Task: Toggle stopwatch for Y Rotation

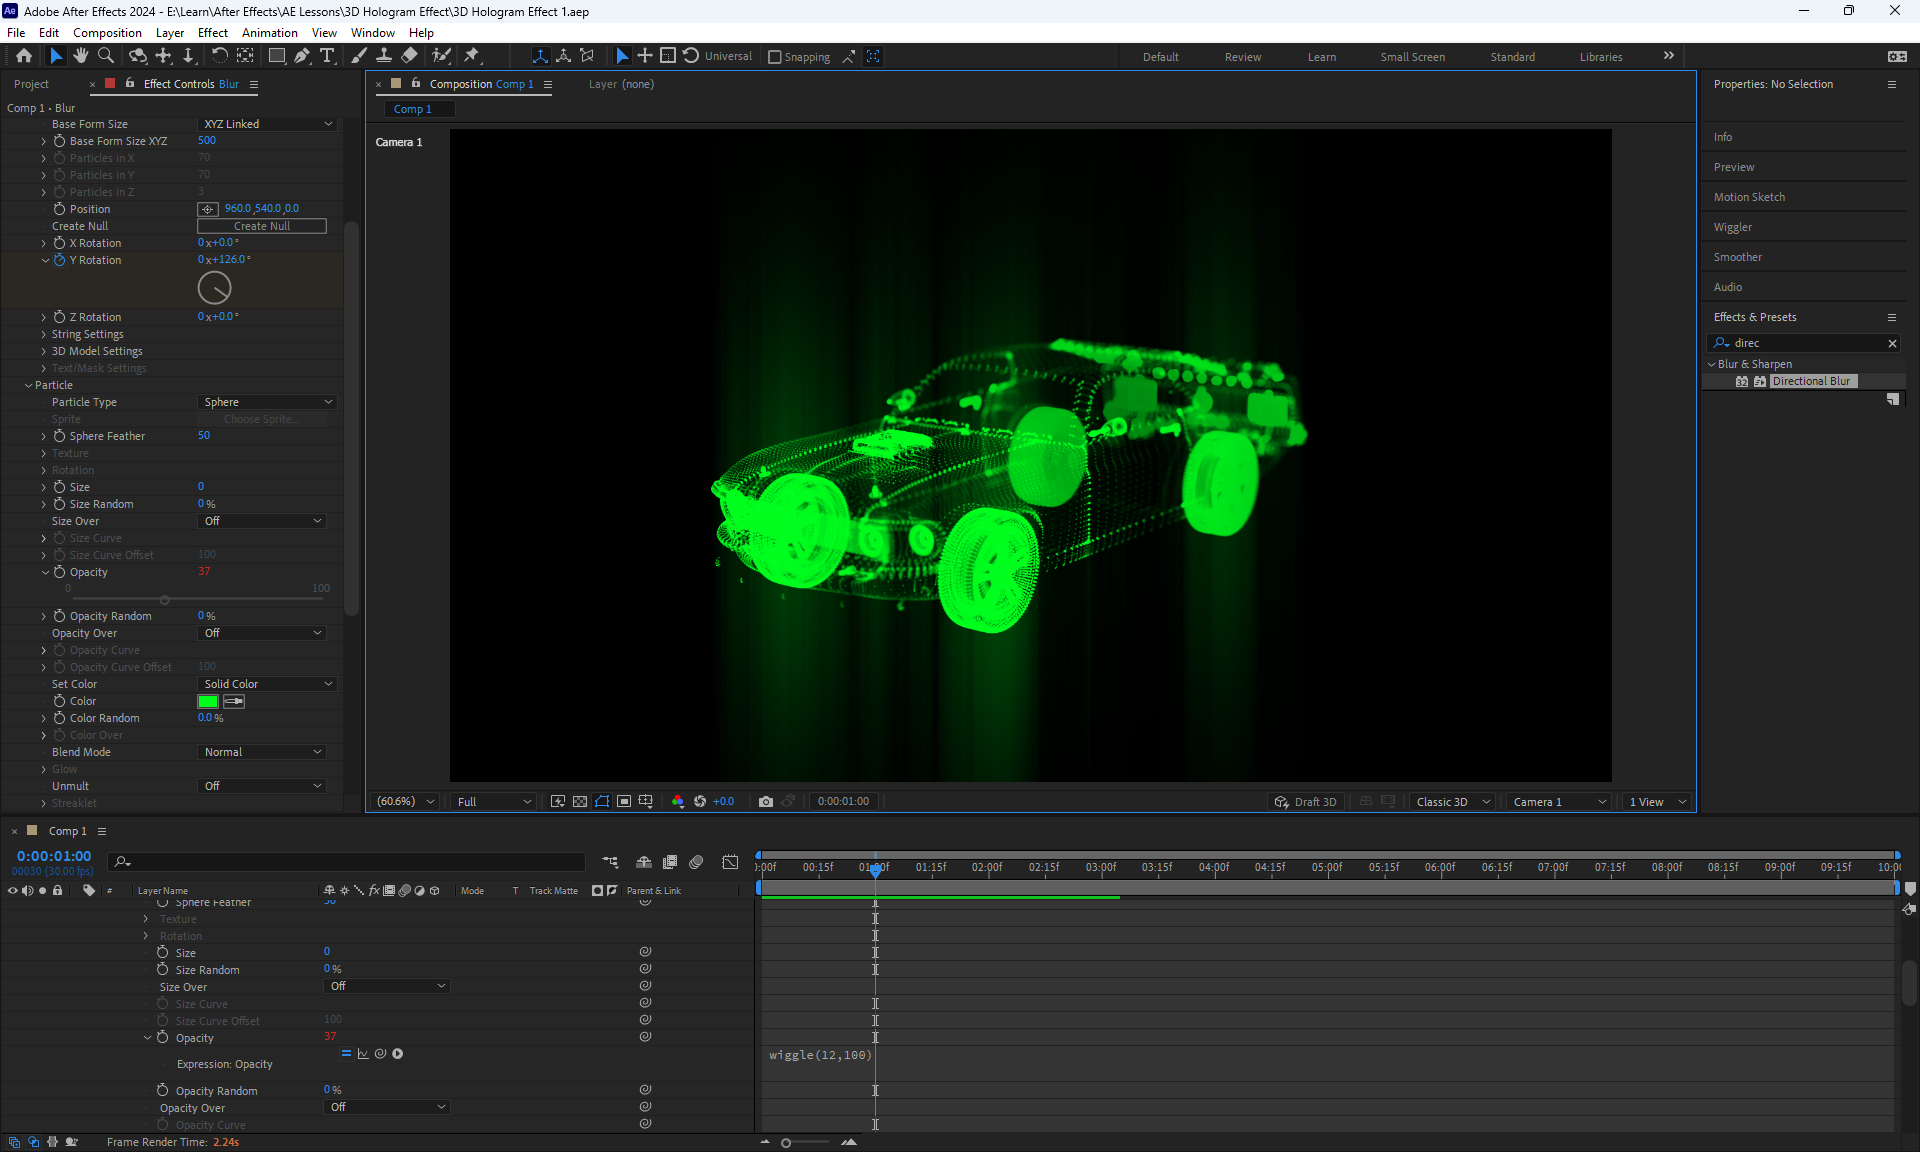Action: (59, 260)
